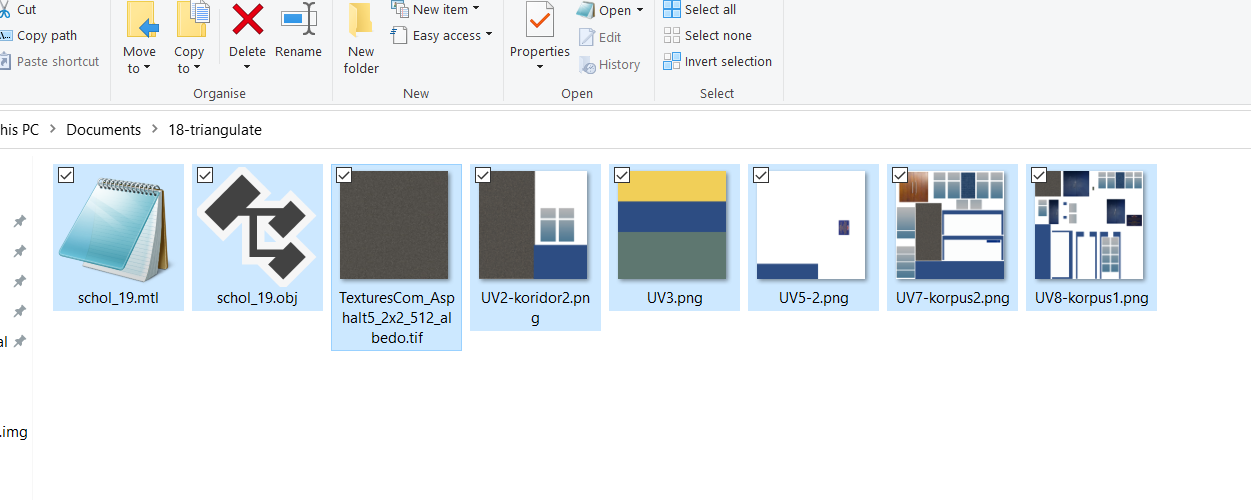Click the Cut scissors icon
The height and width of the screenshot is (500, 1251).
(4, 9)
